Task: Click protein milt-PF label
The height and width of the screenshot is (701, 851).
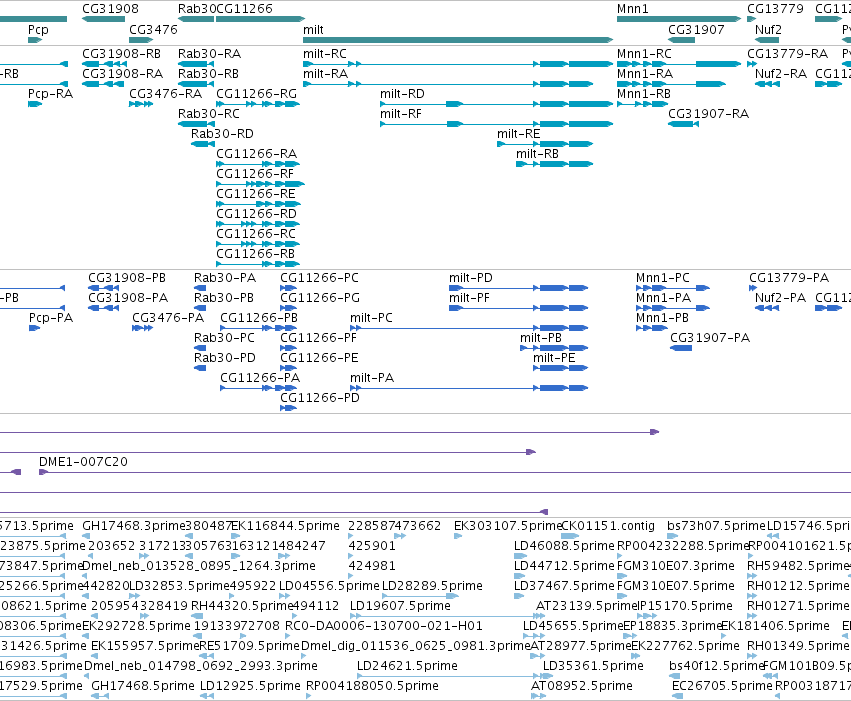Action: [x=469, y=298]
